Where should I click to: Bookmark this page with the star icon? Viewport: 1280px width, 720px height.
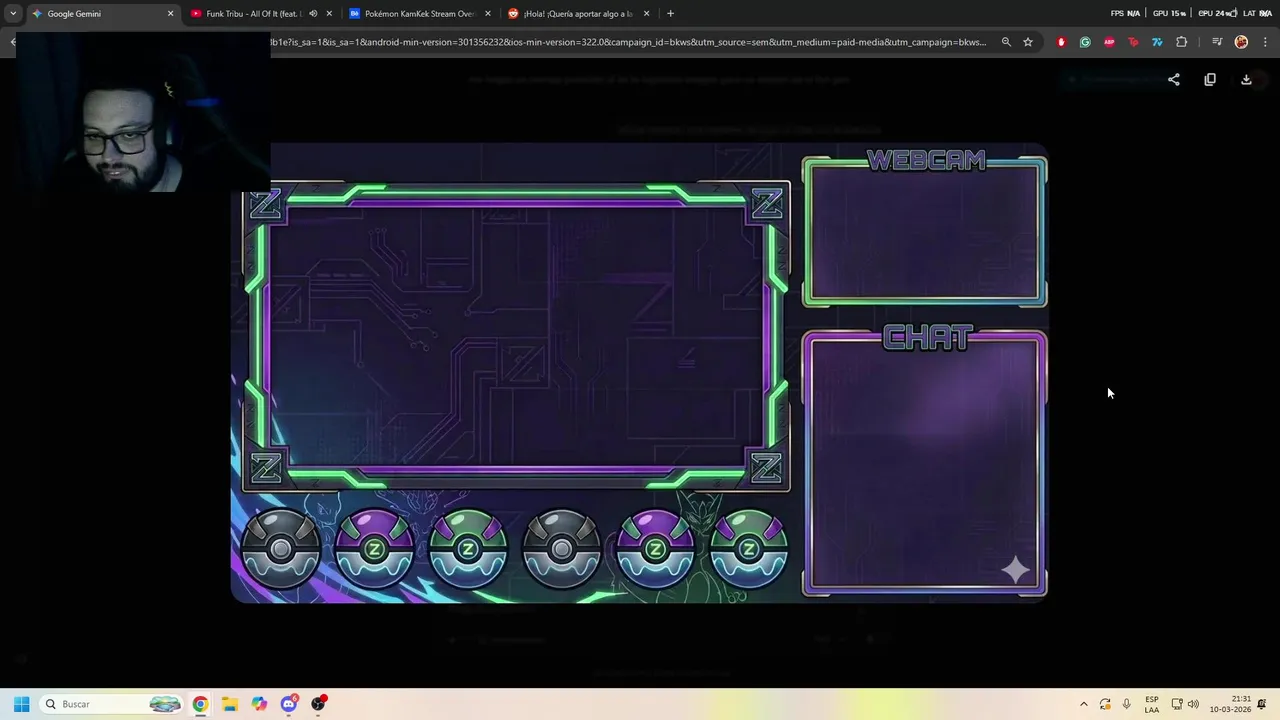click(1028, 42)
